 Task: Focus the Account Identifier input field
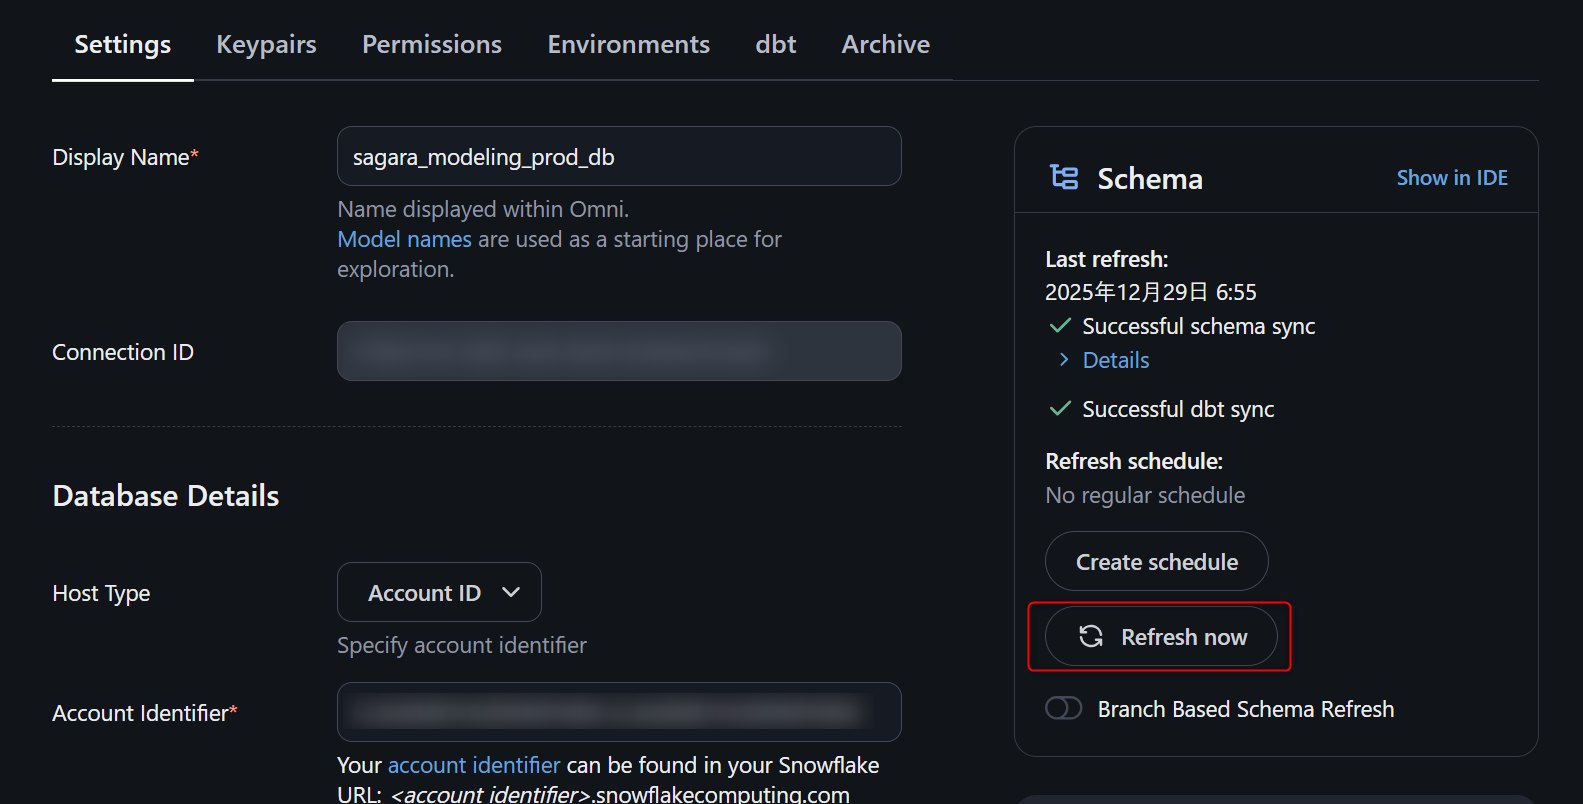pos(619,712)
